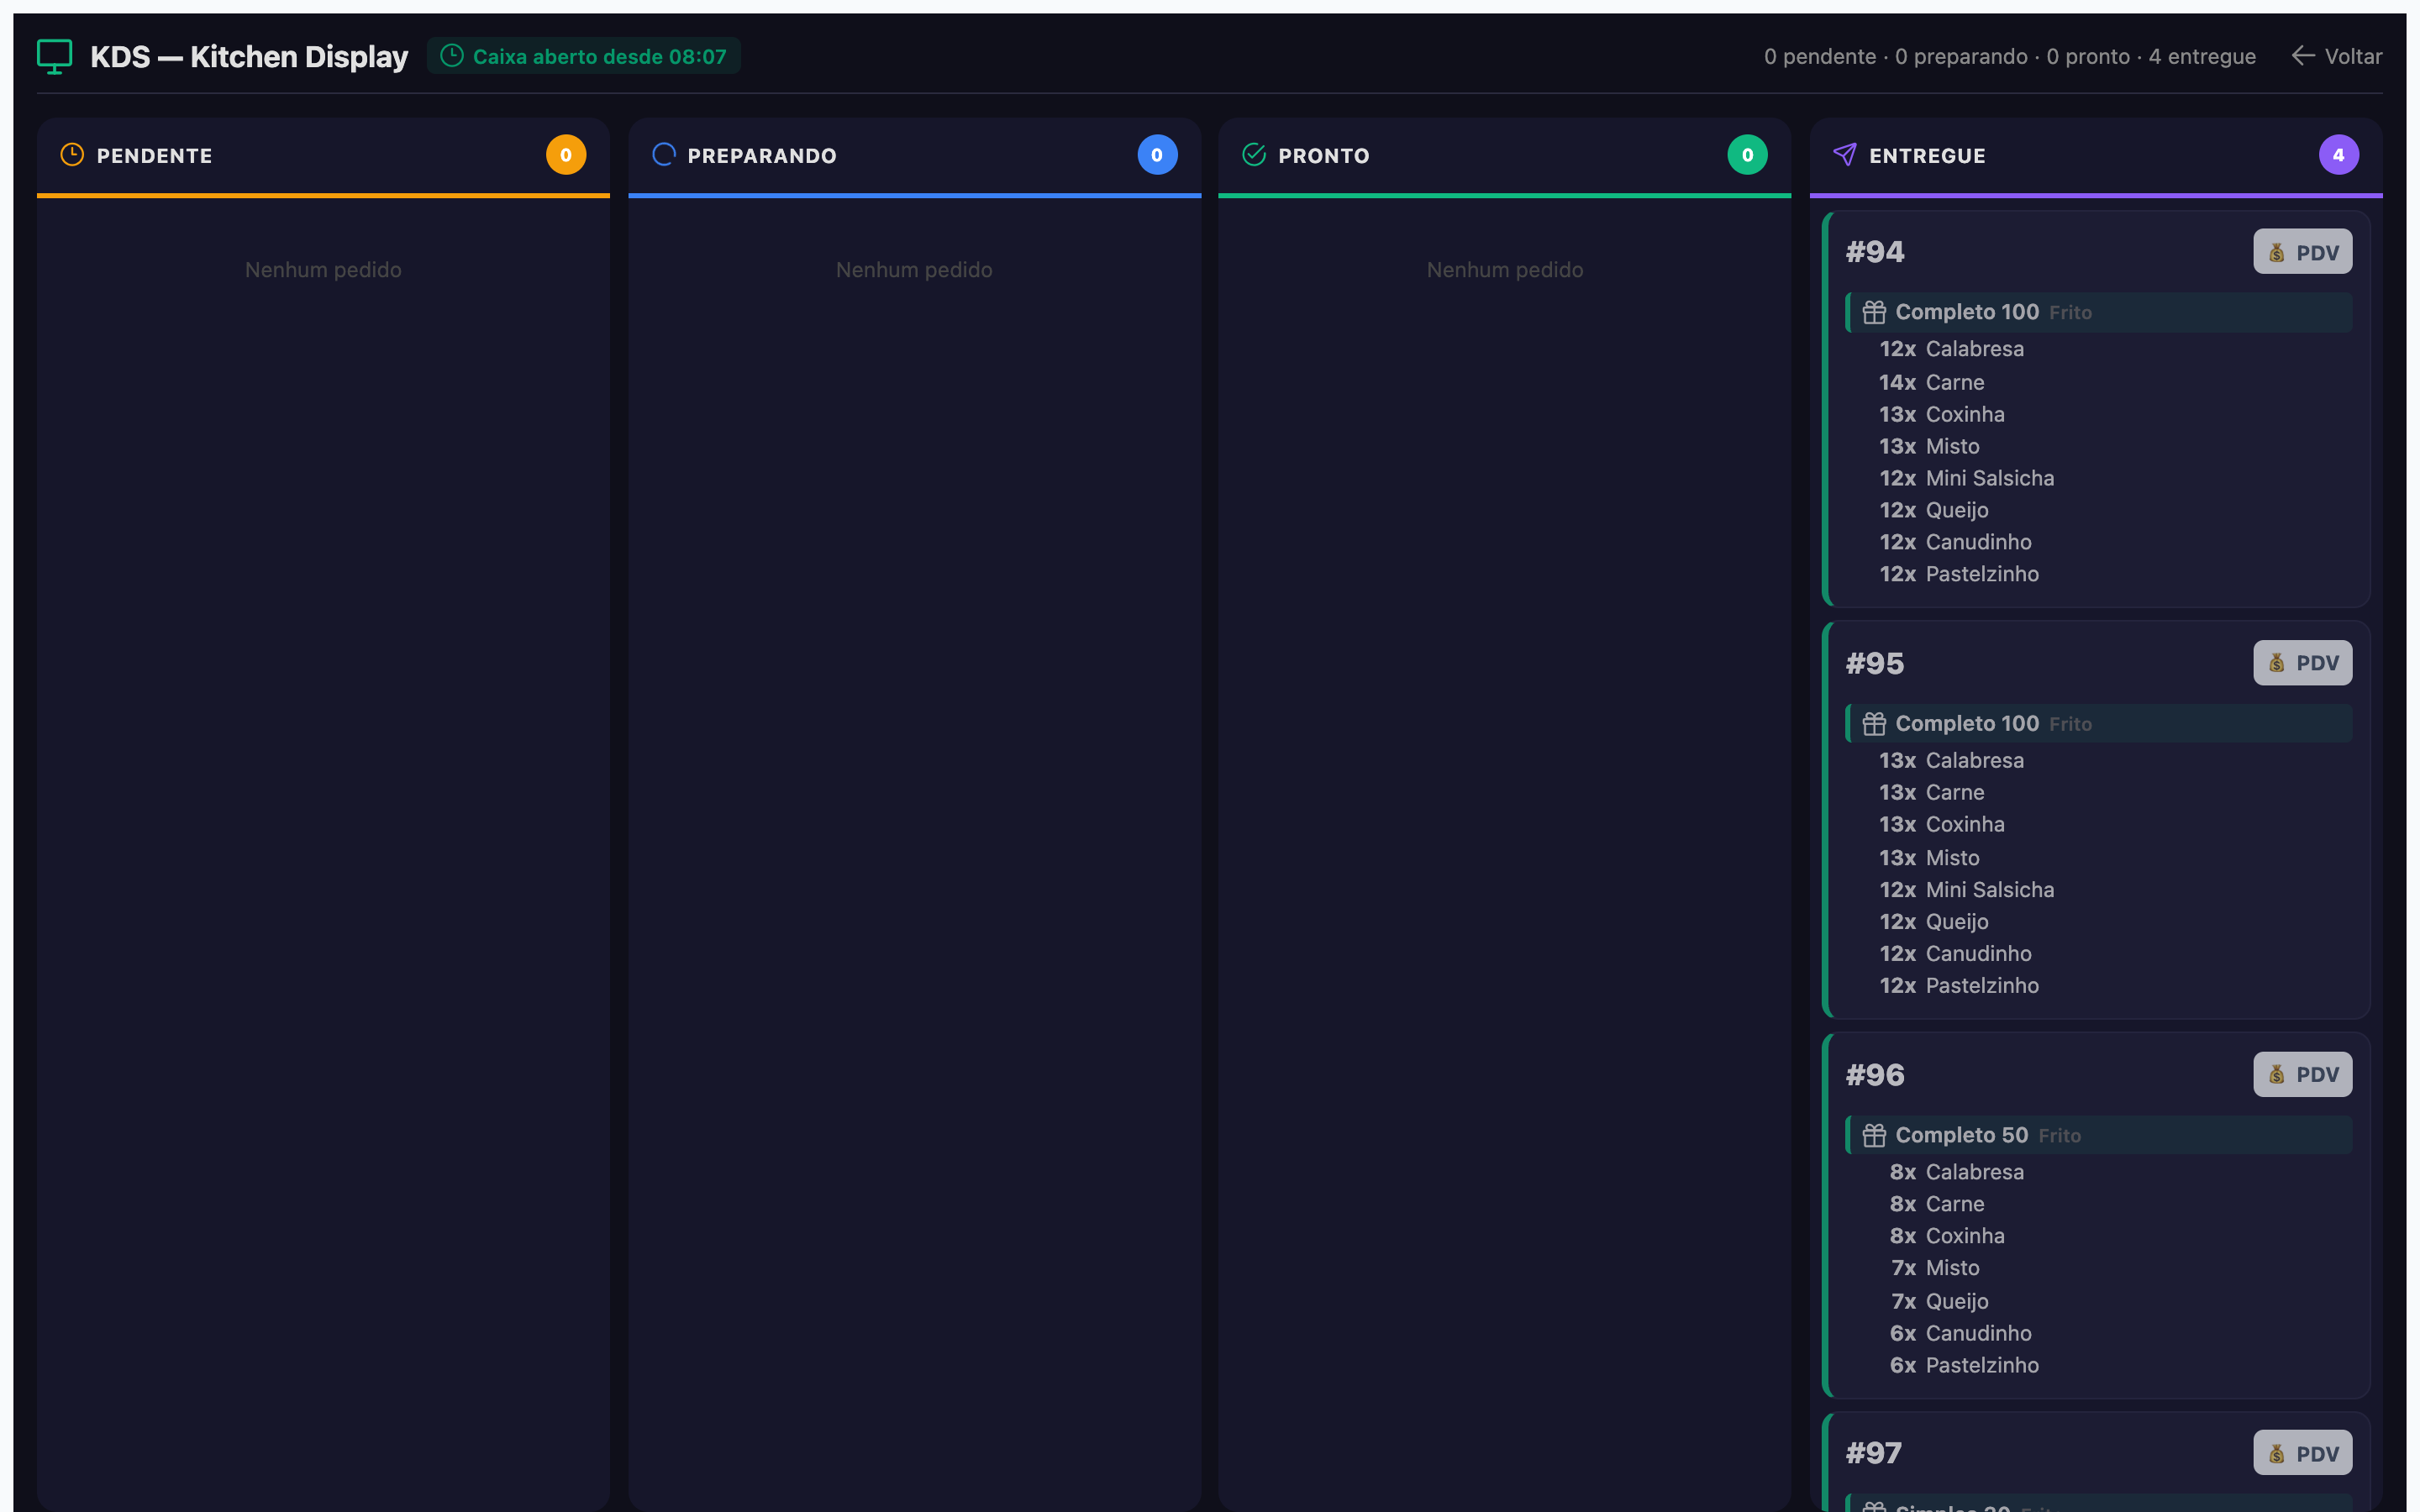This screenshot has width=2420, height=1512.
Task: Click Completo 100 label in order #94
Action: [1967, 312]
